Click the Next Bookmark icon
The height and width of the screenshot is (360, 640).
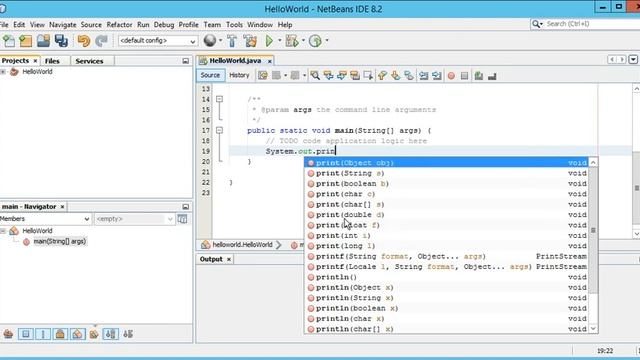click(x=395, y=76)
